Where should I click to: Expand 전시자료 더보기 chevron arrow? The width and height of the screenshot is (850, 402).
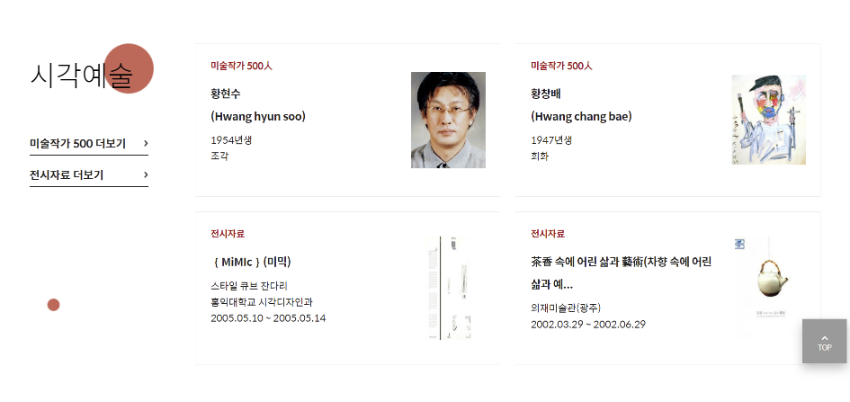tap(146, 175)
